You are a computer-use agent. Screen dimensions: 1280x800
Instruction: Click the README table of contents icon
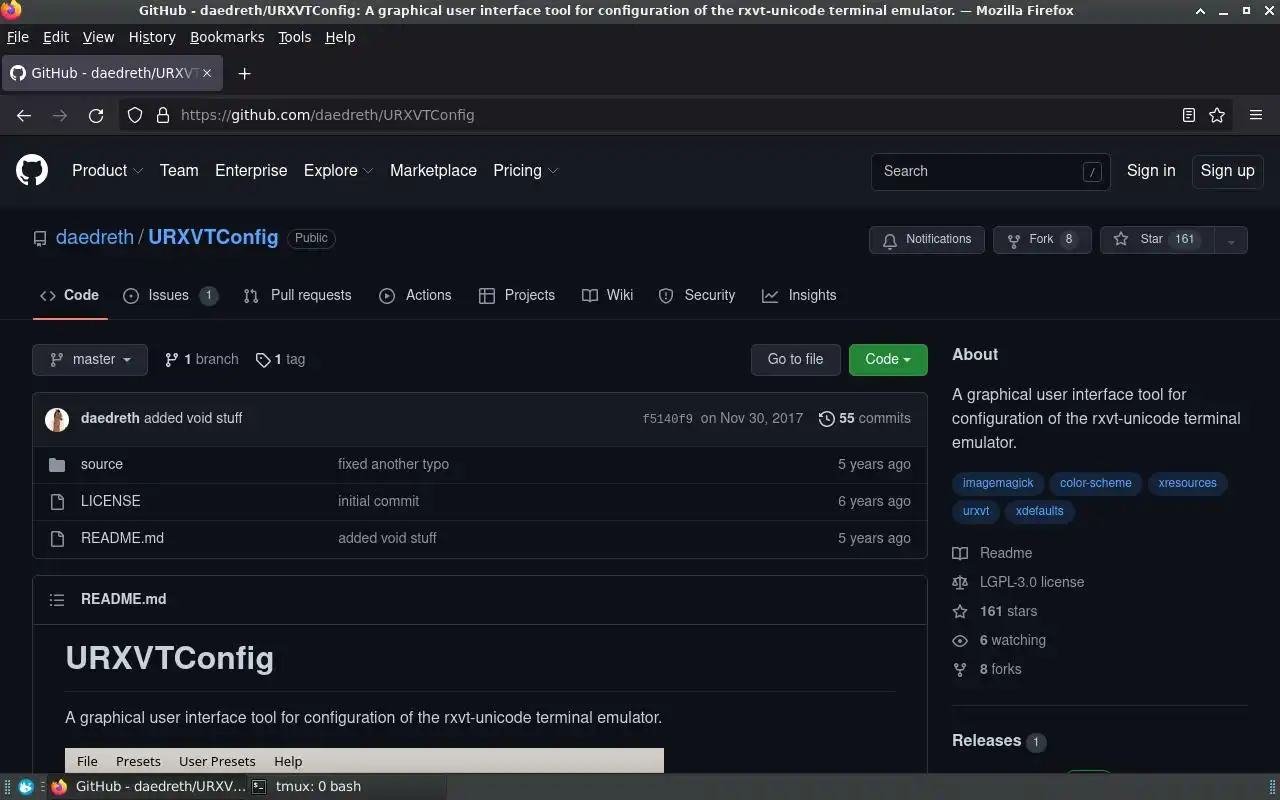(57, 599)
